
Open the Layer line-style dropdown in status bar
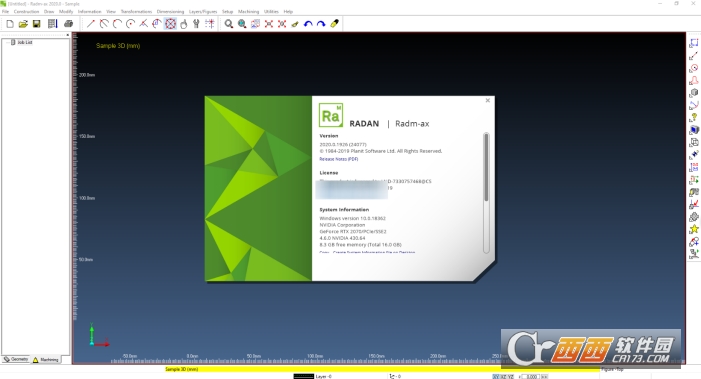[x=304, y=376]
